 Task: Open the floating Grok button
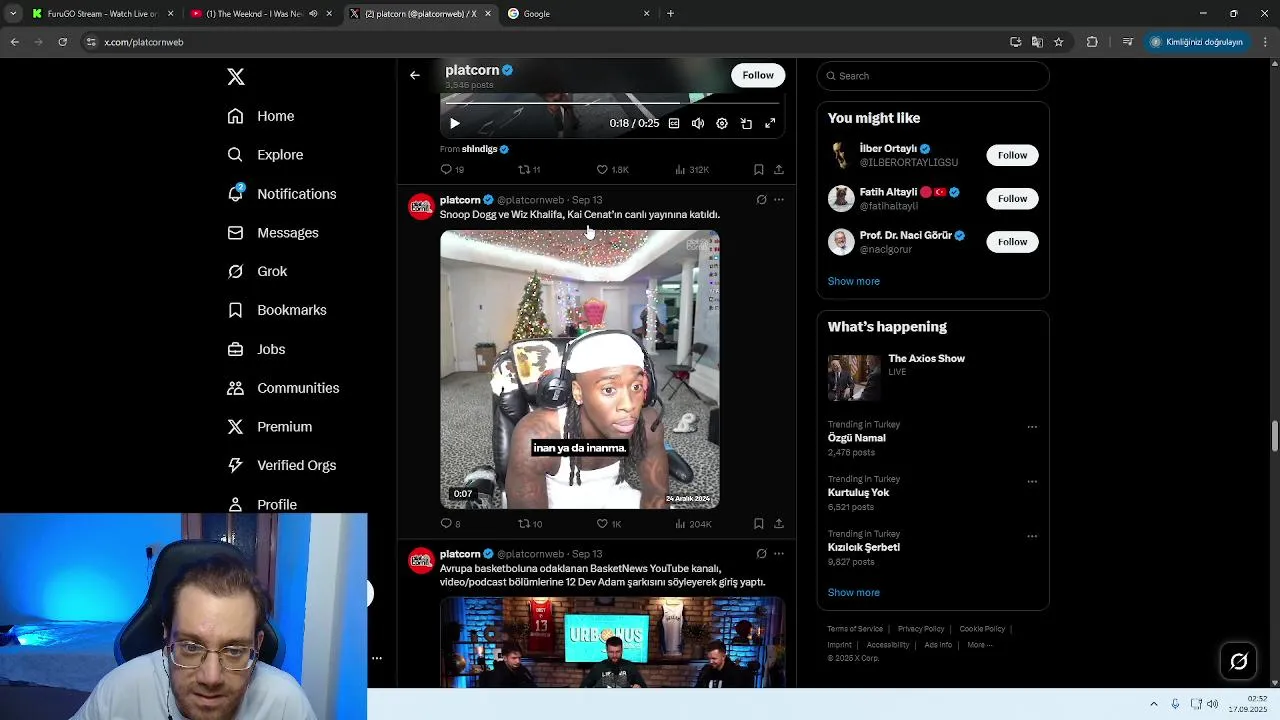coord(1238,661)
